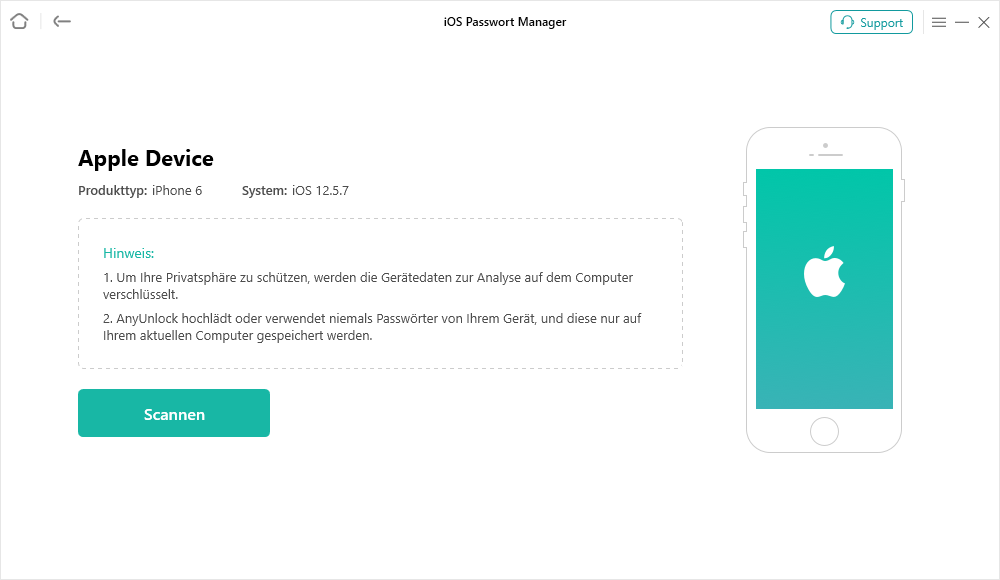This screenshot has width=1000, height=580.
Task: Click the Apple Device heading
Action: (146, 158)
